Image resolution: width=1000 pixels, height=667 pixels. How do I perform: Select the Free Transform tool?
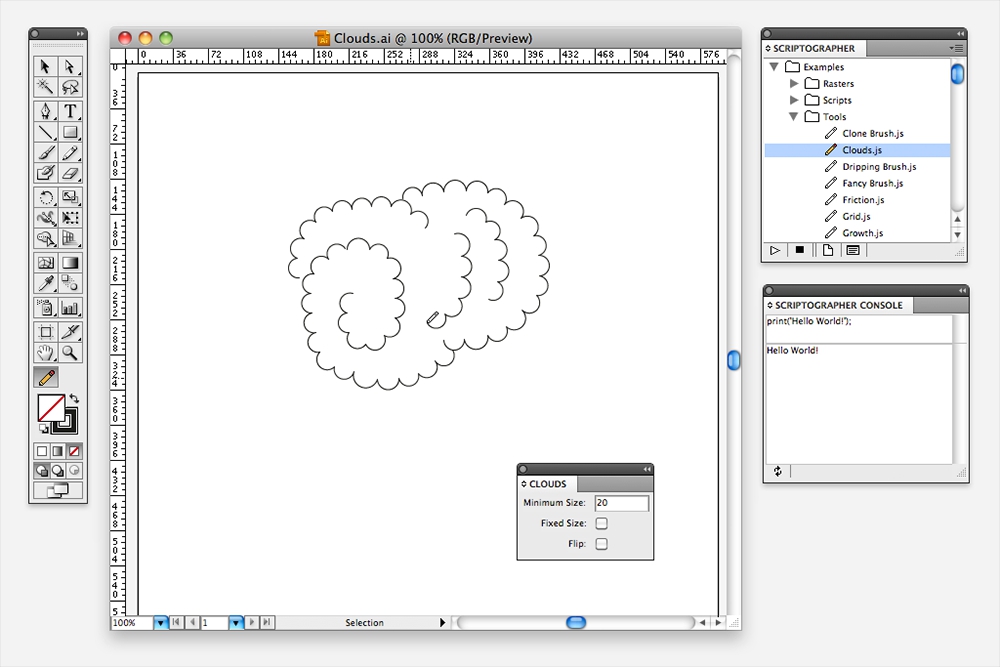pos(70,218)
